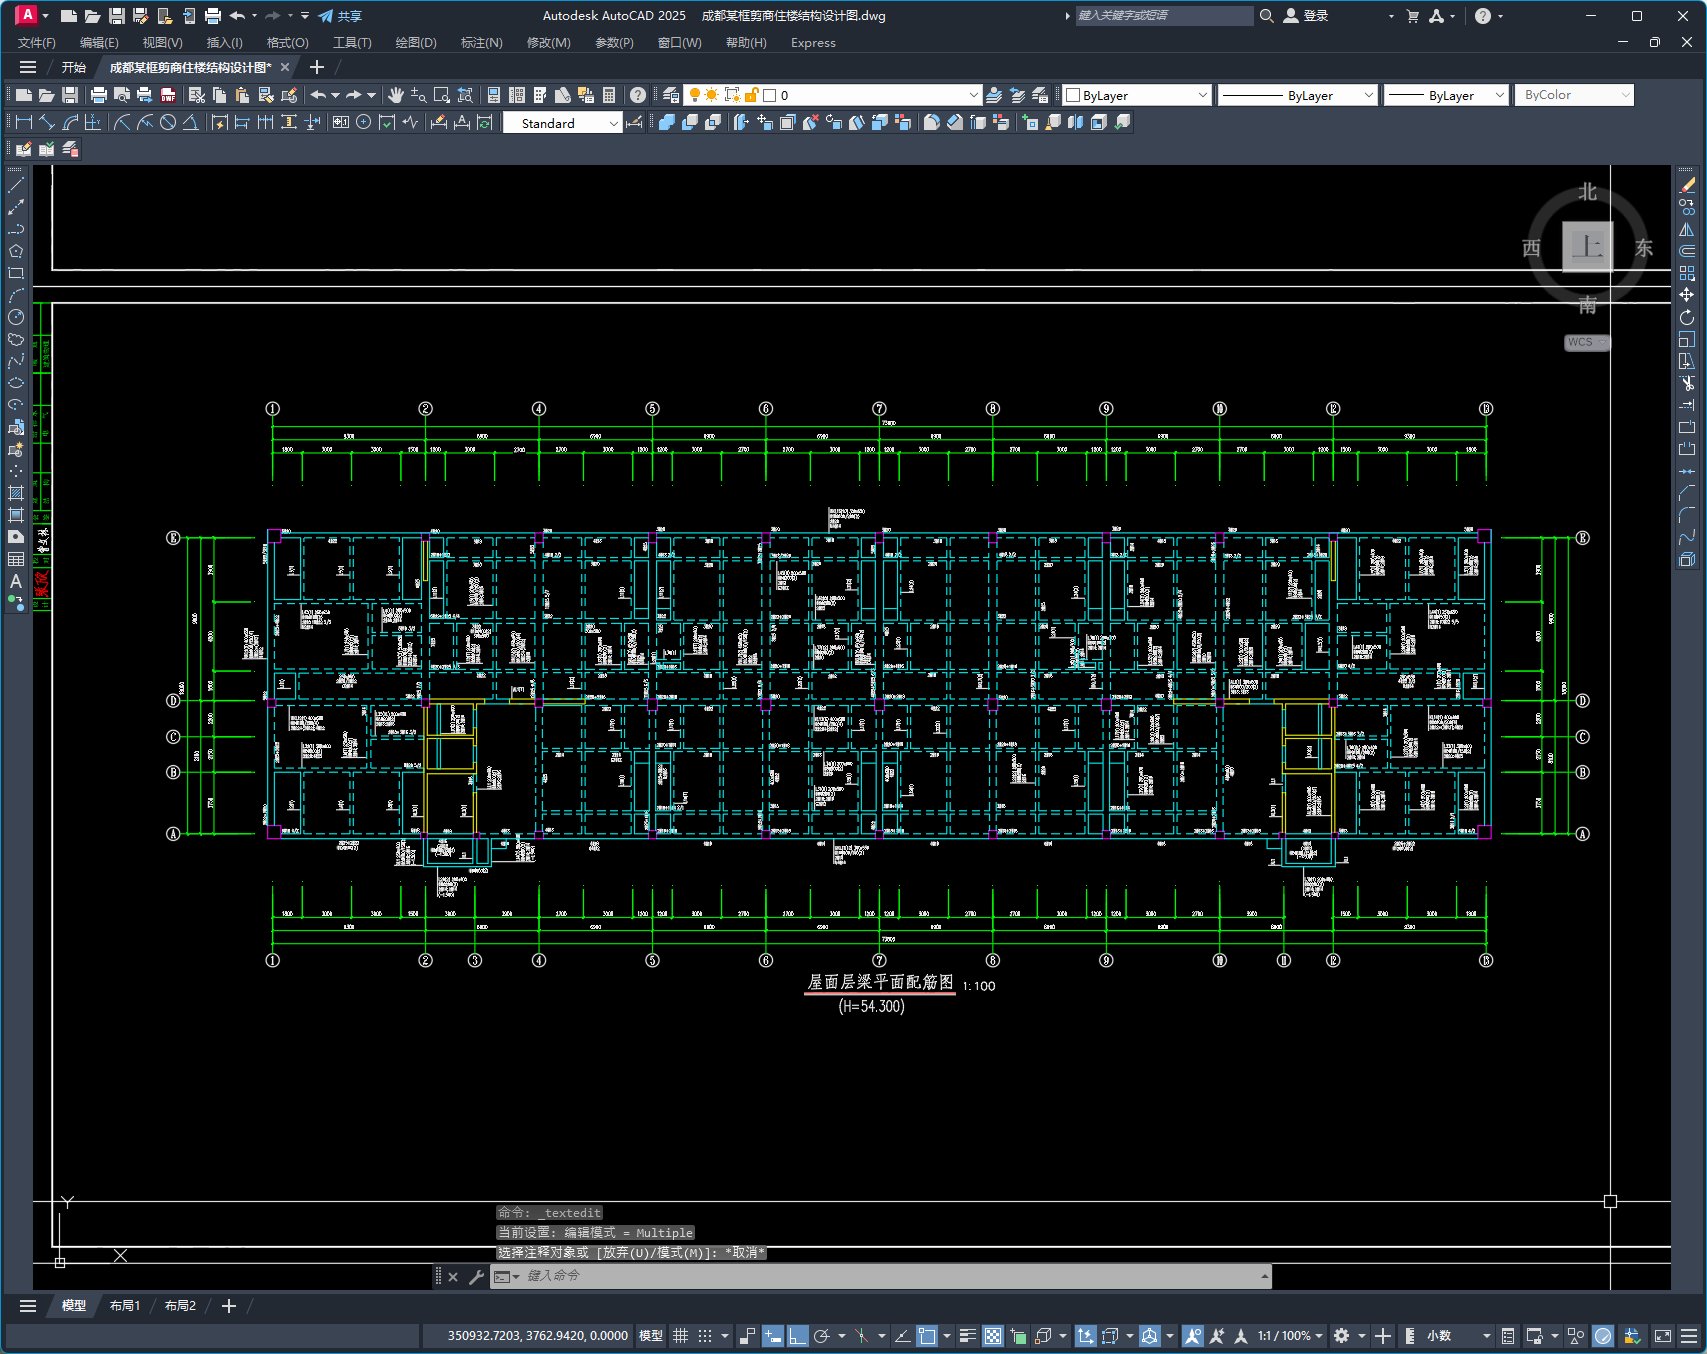Image resolution: width=1707 pixels, height=1354 pixels.
Task: Click the Rotate tool in modify toolbar
Action: [x=1687, y=317]
